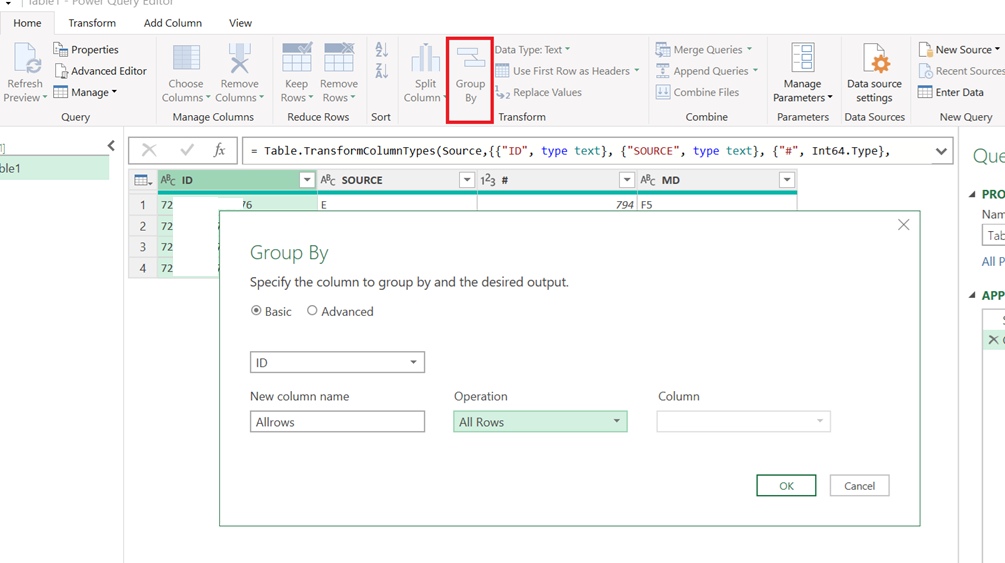Screen dimensions: 1005x563
Task: Open the Add Column ribbon tab
Action: point(172,23)
